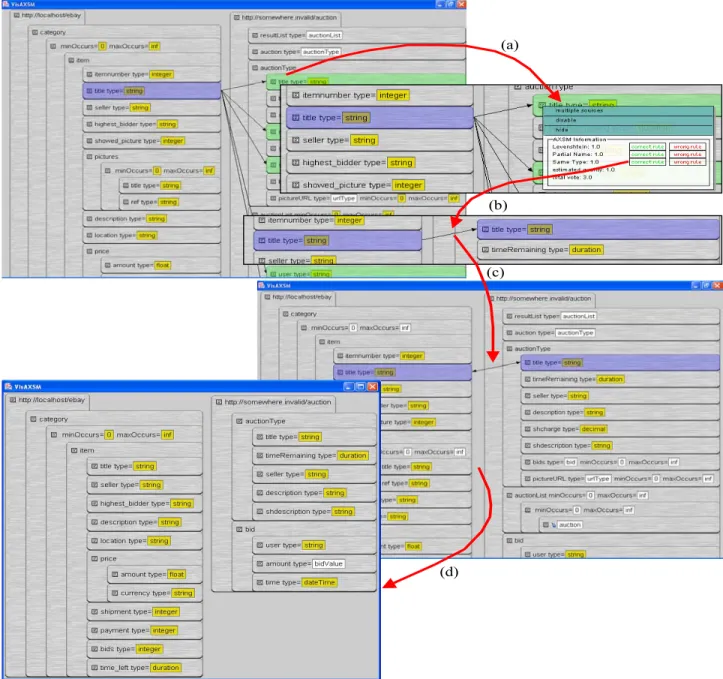
Task: Click seller node icon under auctionType, window (c)
Action: [527, 396]
